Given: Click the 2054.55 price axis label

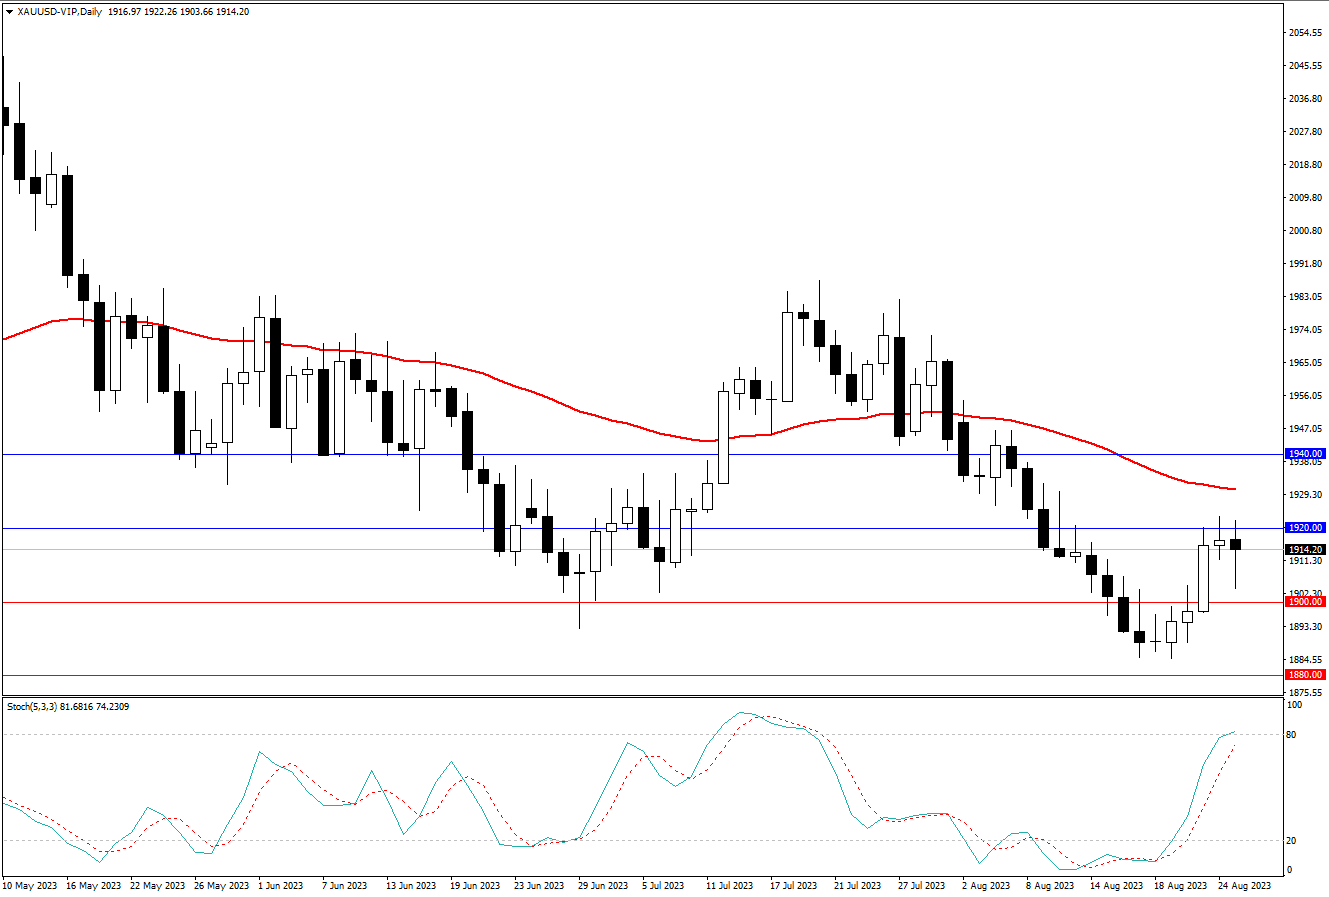Looking at the screenshot, I should [1306, 33].
